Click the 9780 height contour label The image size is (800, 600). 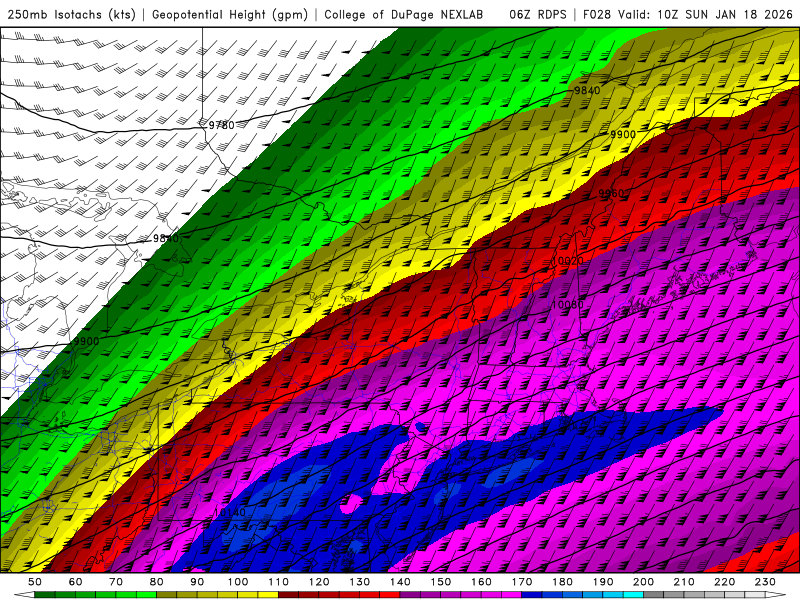pyautogui.click(x=222, y=125)
